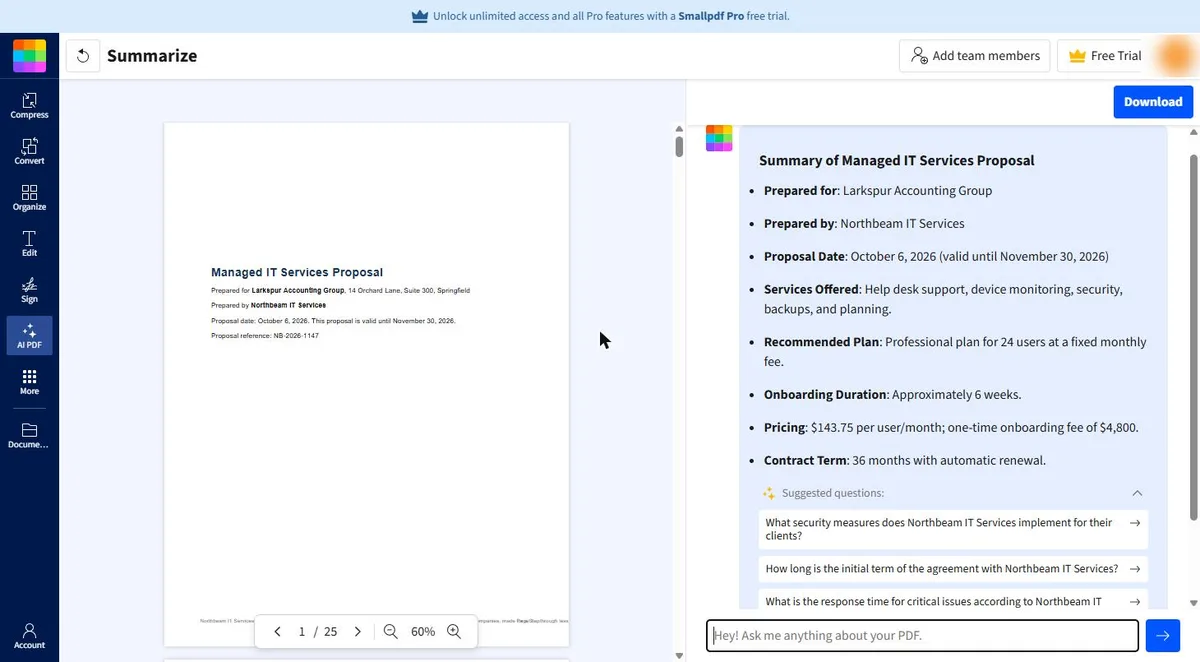Click the Onboarding Duration bullet
Image resolution: width=1200 pixels, height=662 pixels.
892,394
